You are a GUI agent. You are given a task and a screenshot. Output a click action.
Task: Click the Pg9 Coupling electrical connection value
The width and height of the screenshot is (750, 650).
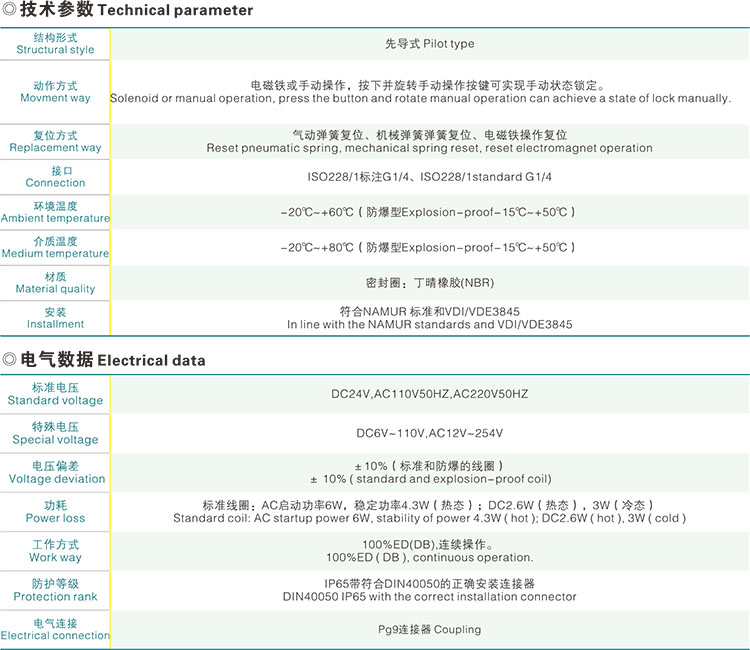(x=429, y=630)
